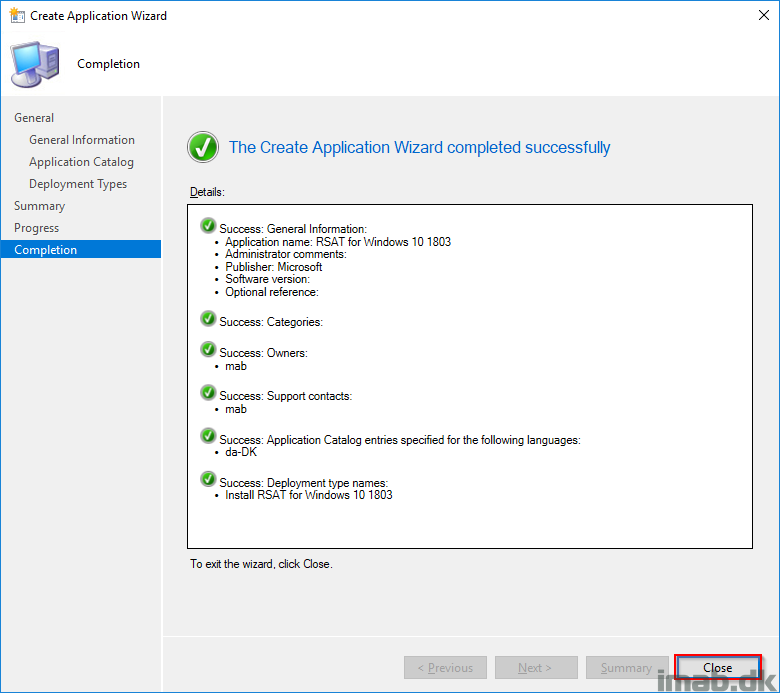Screen dimensions: 780x693
Task: Click green check icon for General Information
Action: [208, 226]
